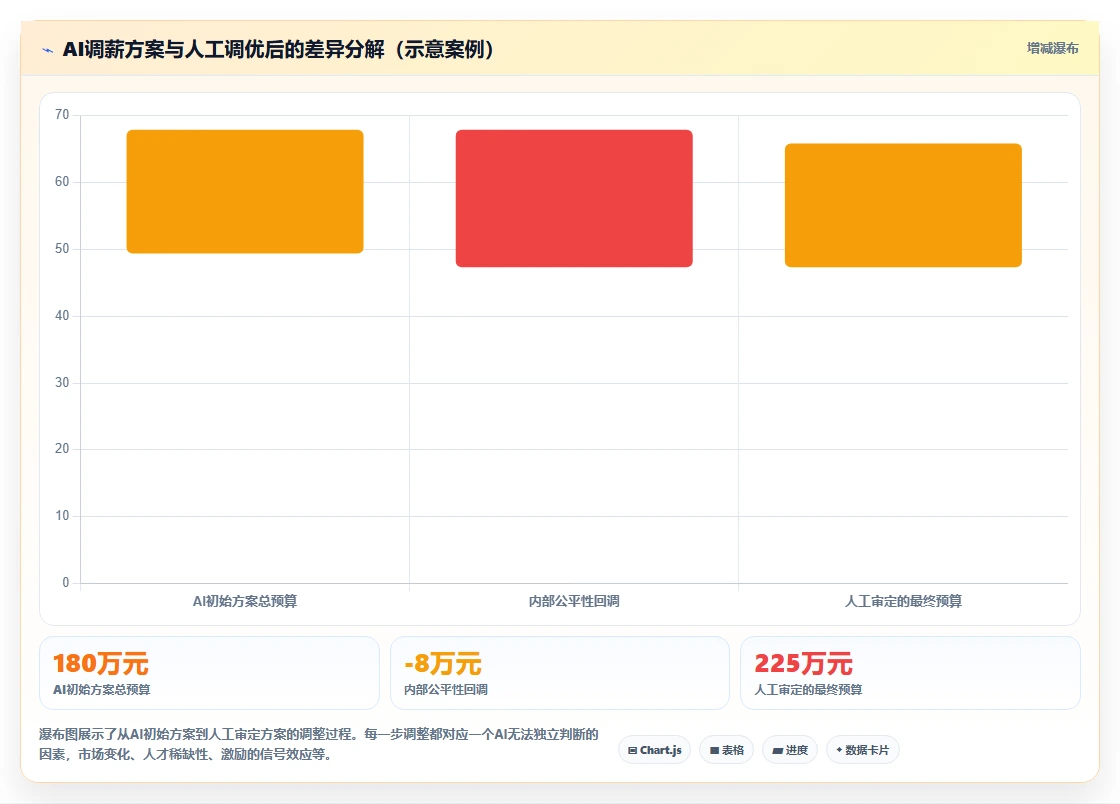Click the y-axis value 10
The image size is (1120, 804).
point(62,516)
